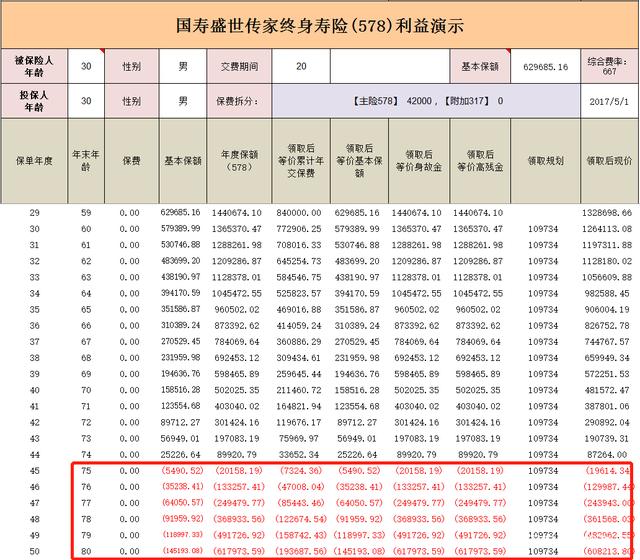Select the cell with value 1328698.66

click(607, 213)
